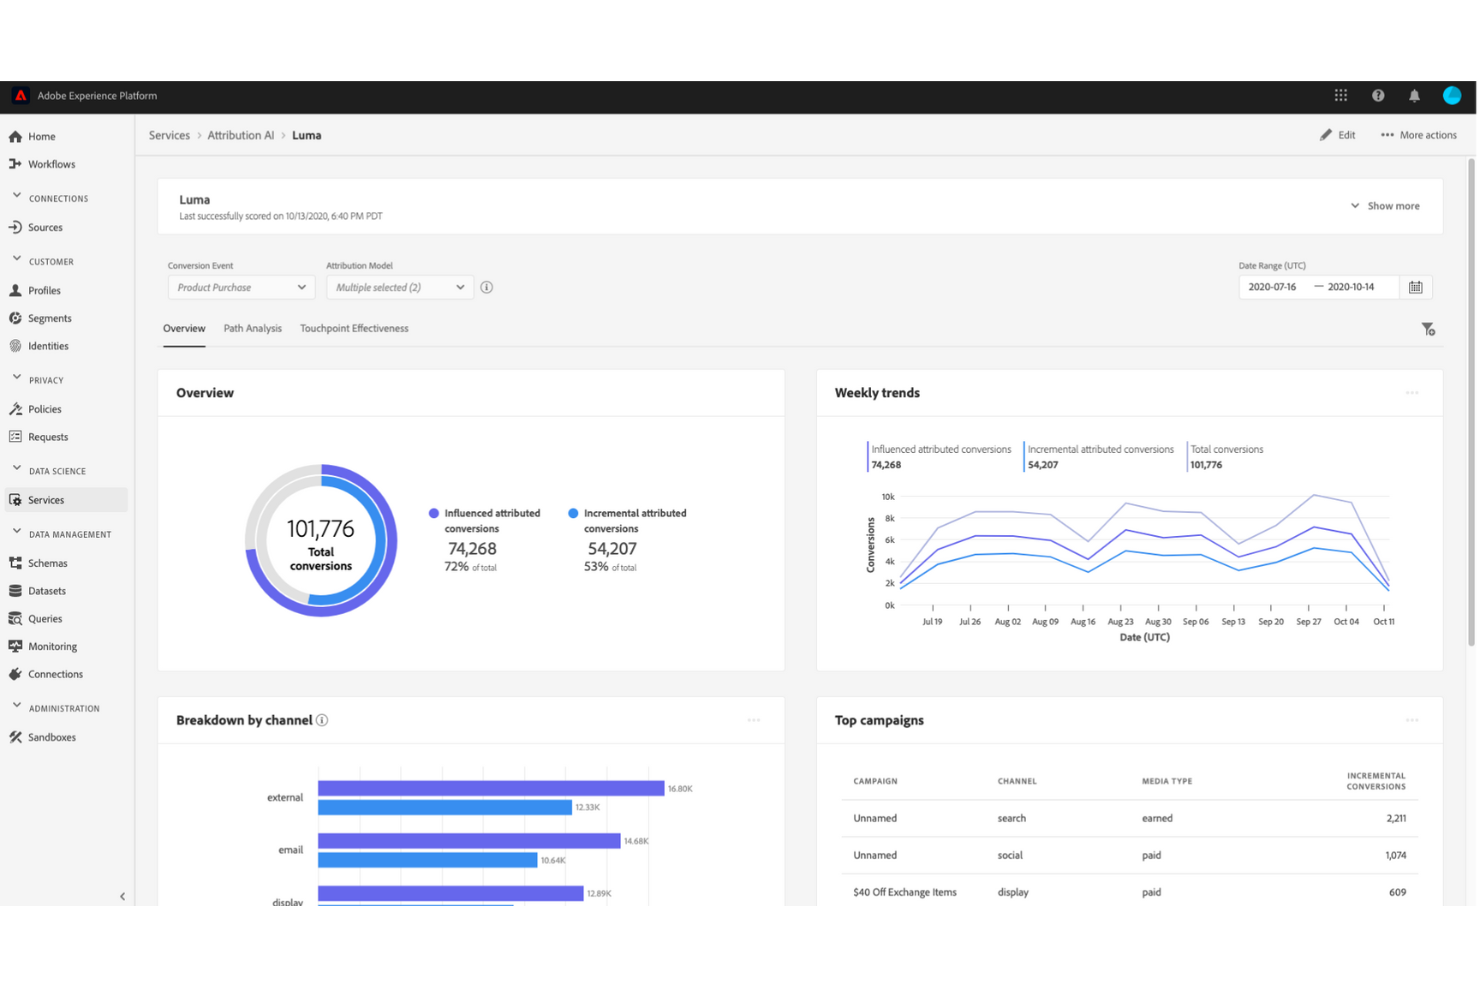Open the help question mark icon
The height and width of the screenshot is (987, 1480).
1378,96
